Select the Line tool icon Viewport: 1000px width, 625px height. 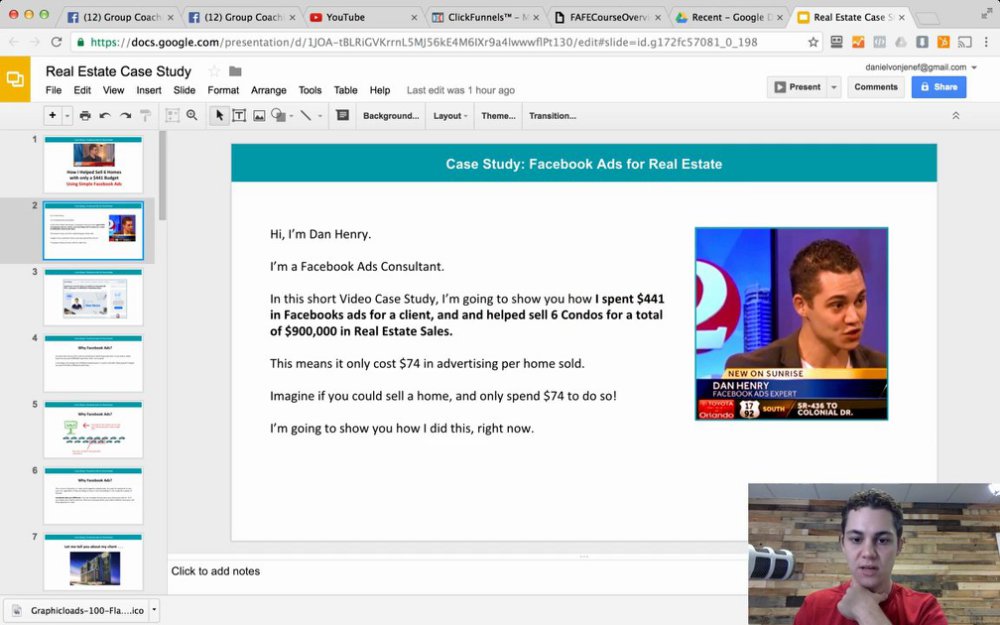306,115
